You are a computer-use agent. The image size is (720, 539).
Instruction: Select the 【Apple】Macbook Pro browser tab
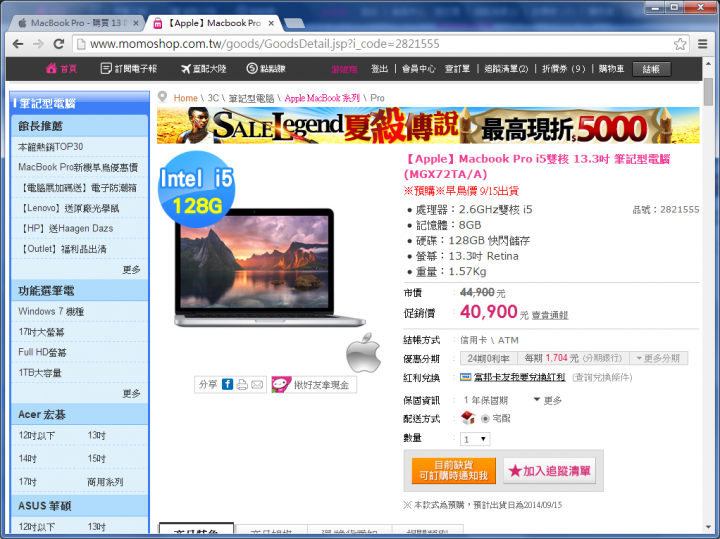tap(214, 23)
